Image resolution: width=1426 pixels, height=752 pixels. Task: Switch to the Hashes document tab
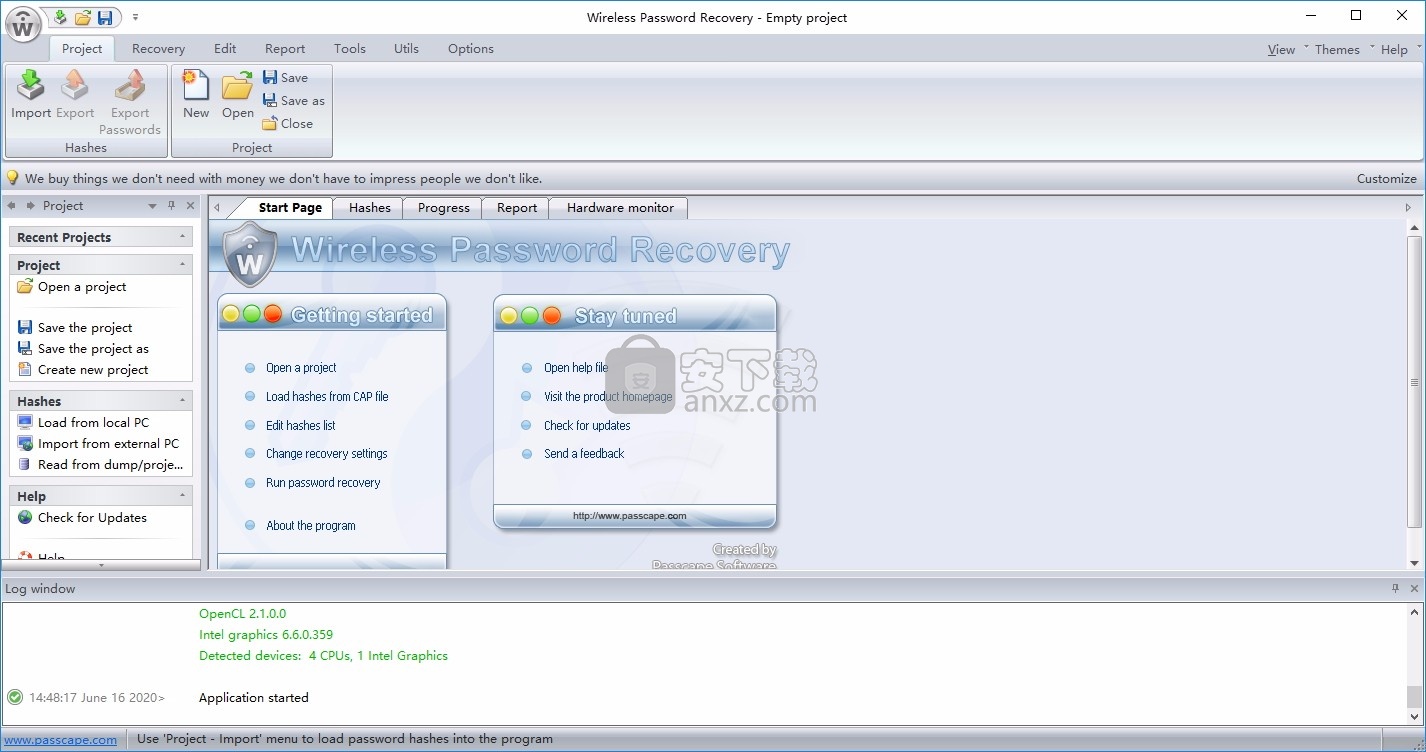point(370,208)
